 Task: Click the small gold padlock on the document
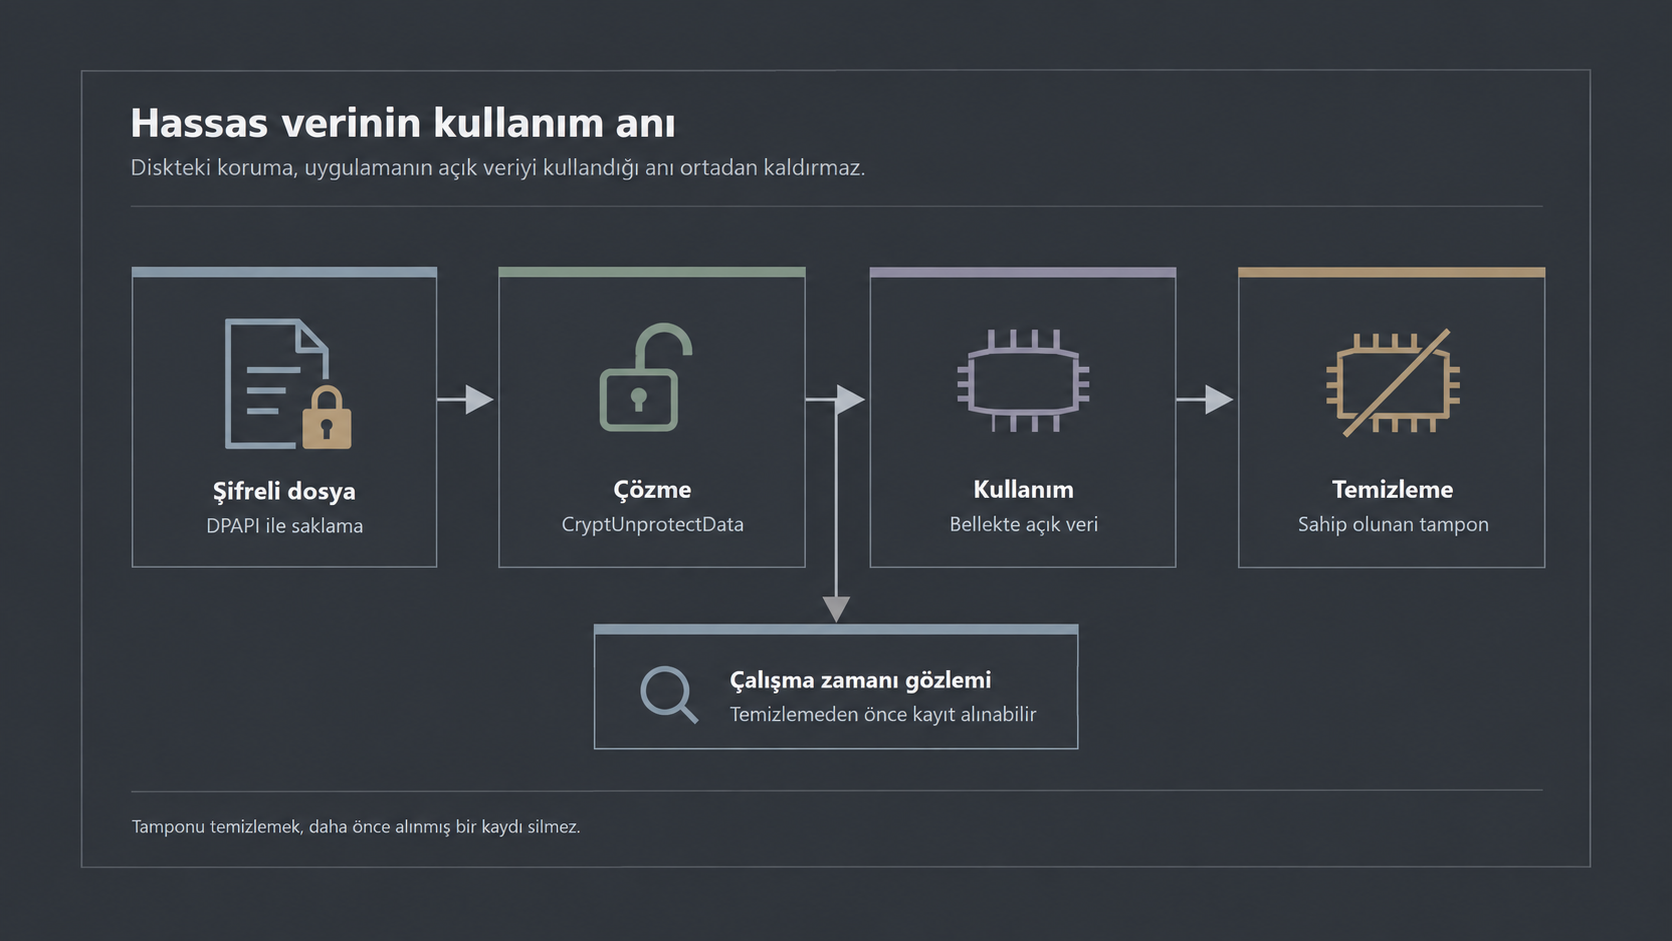point(327,417)
